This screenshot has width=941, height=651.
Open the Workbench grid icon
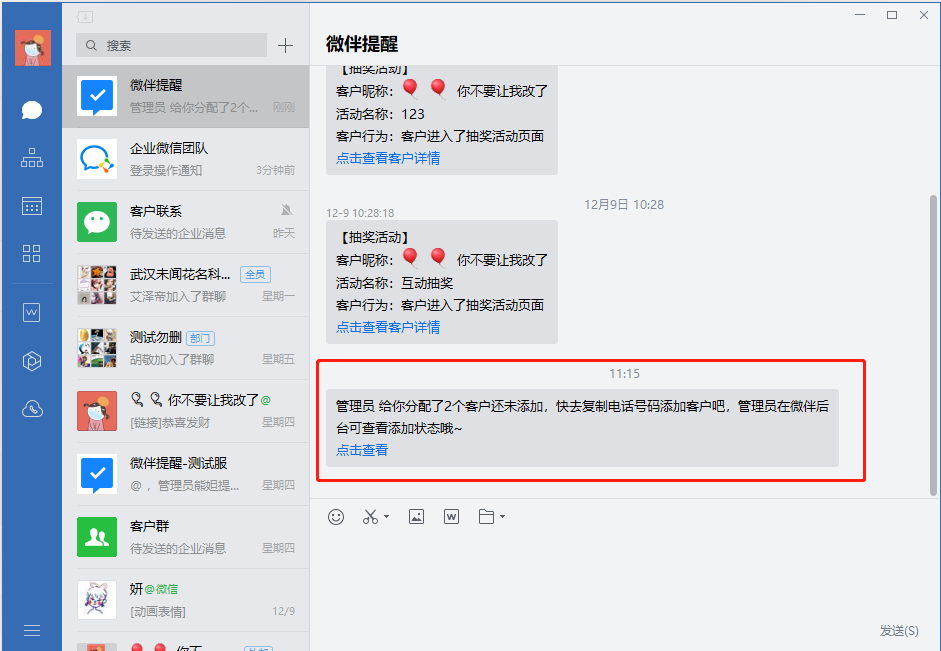[32, 253]
